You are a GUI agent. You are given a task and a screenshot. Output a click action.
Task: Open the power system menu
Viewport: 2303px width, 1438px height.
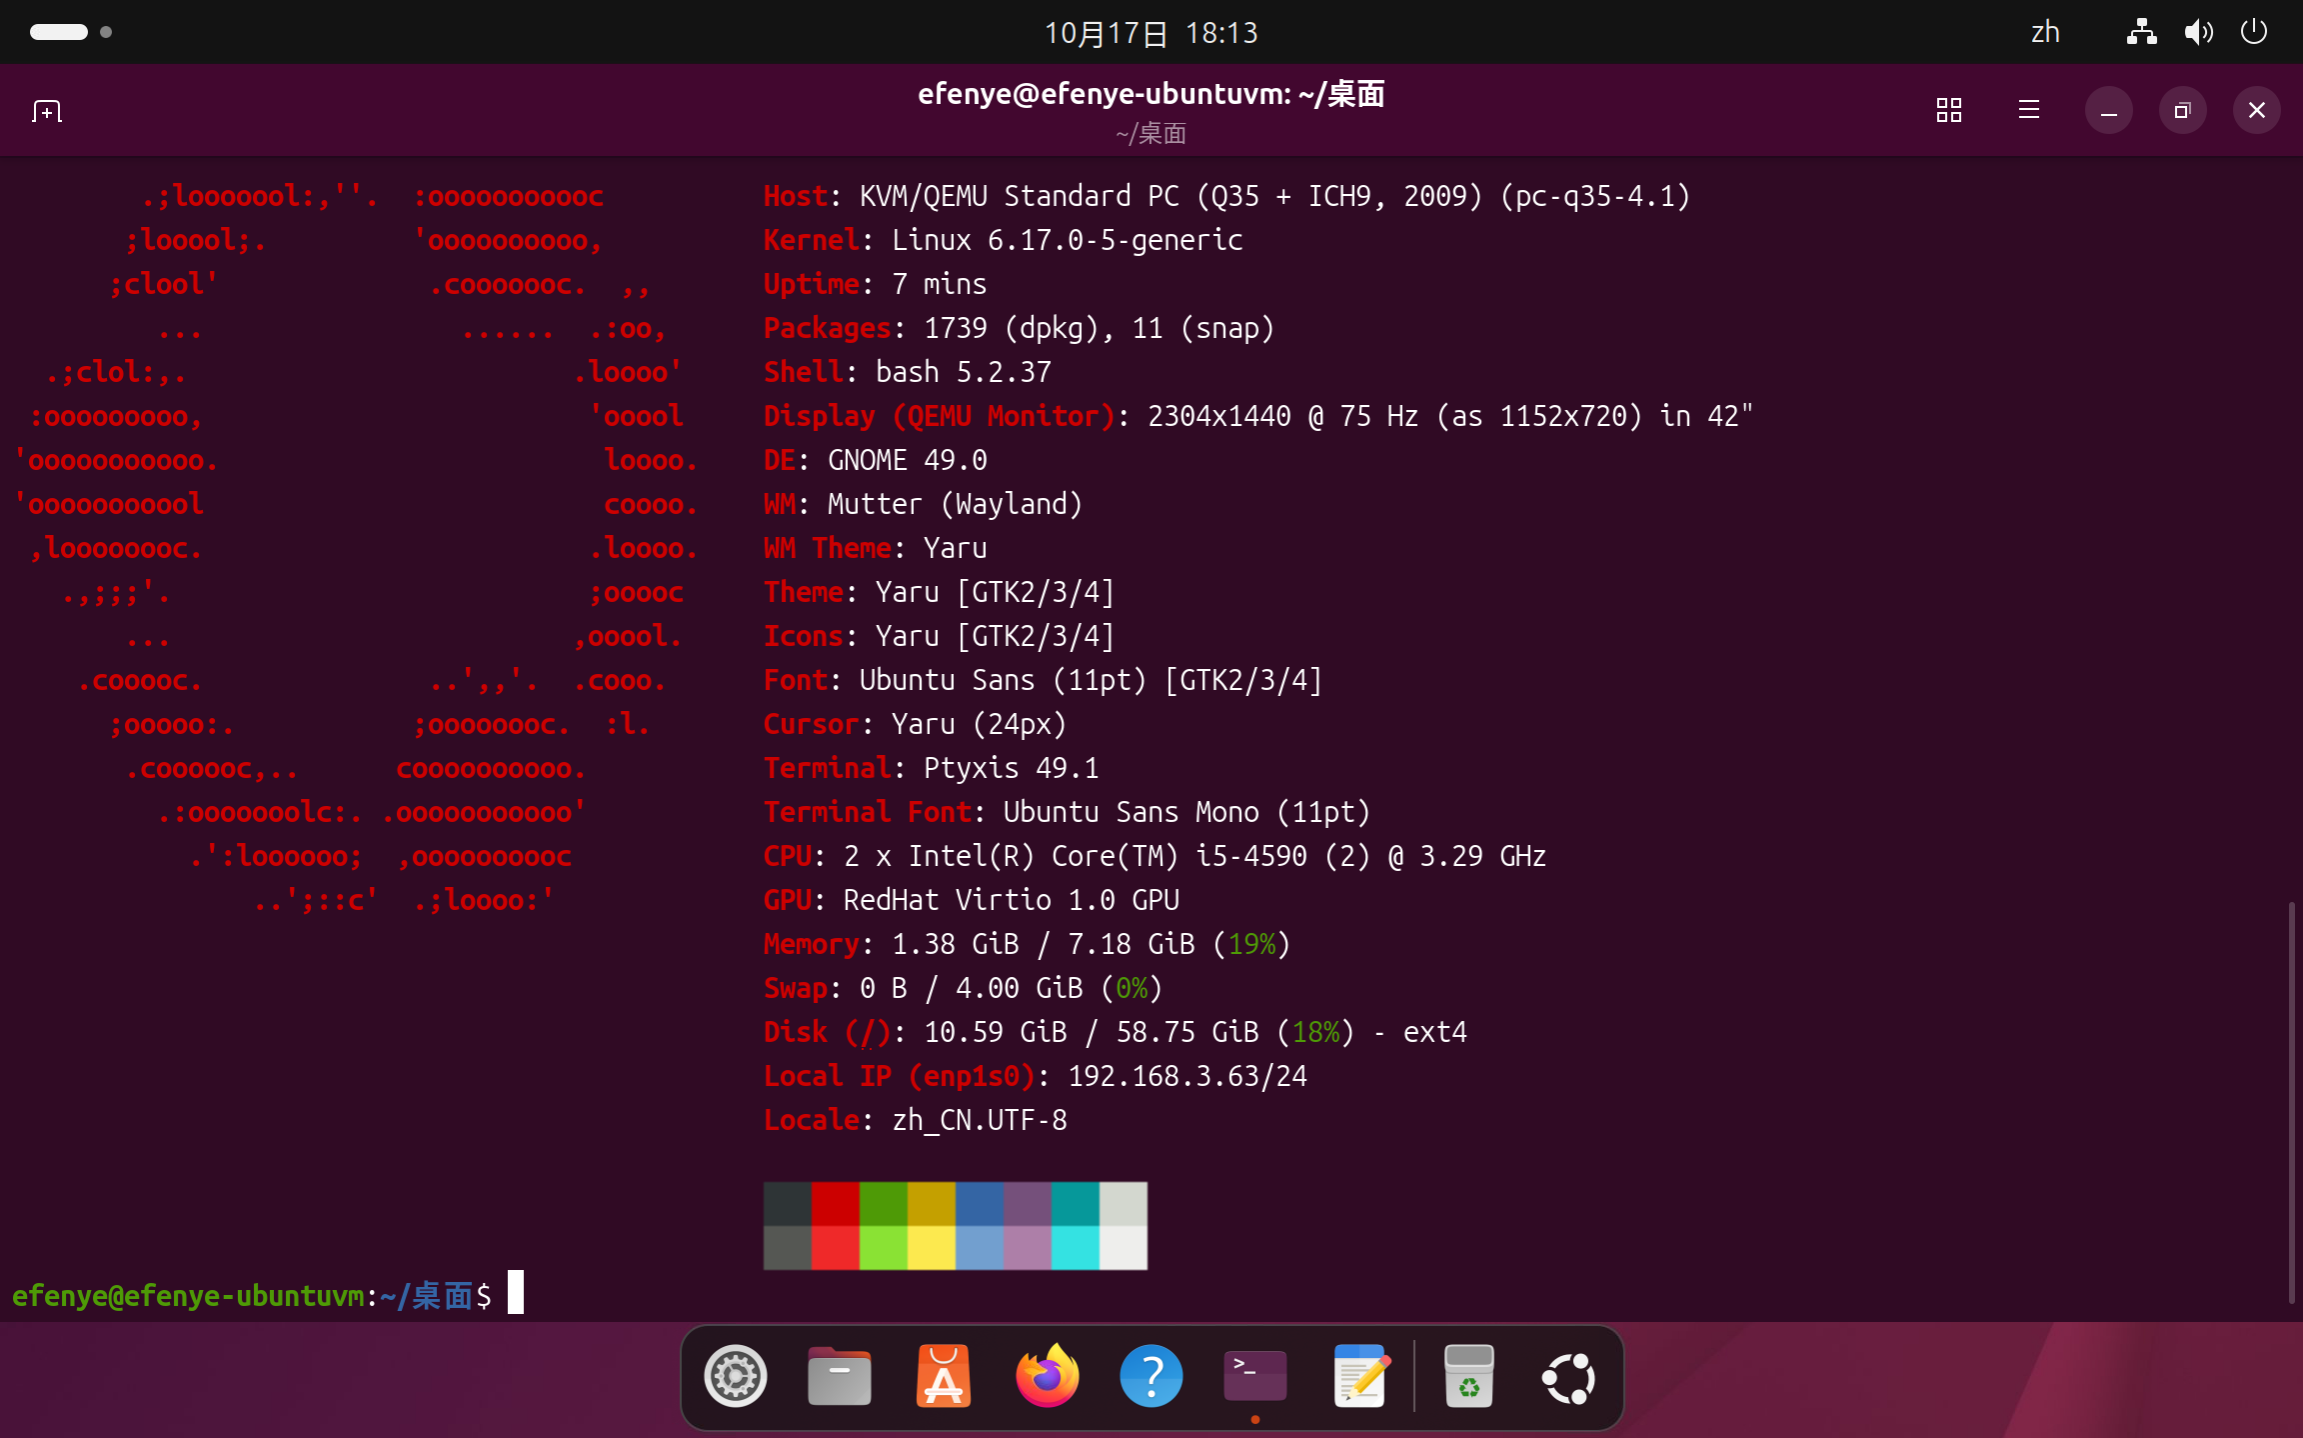[2253, 32]
